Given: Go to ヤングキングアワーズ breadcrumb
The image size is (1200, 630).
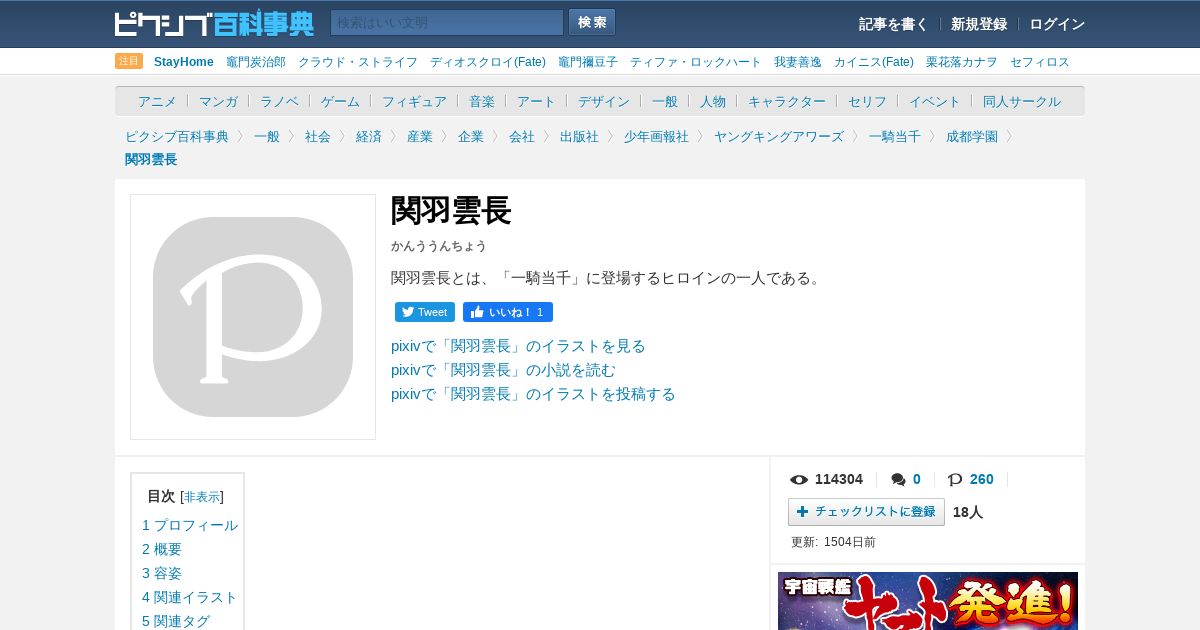Looking at the screenshot, I should pyautogui.click(x=779, y=136).
